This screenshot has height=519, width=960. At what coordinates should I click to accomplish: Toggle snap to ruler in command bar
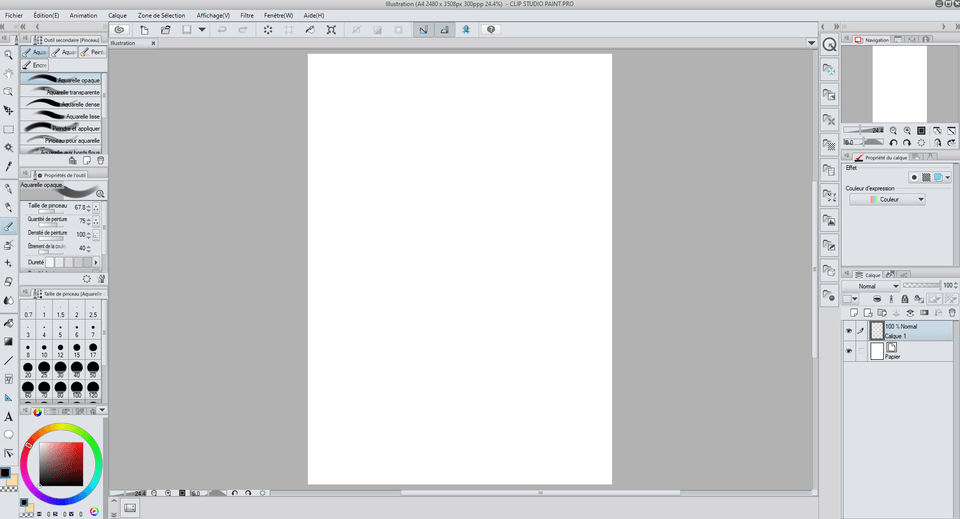[423, 29]
